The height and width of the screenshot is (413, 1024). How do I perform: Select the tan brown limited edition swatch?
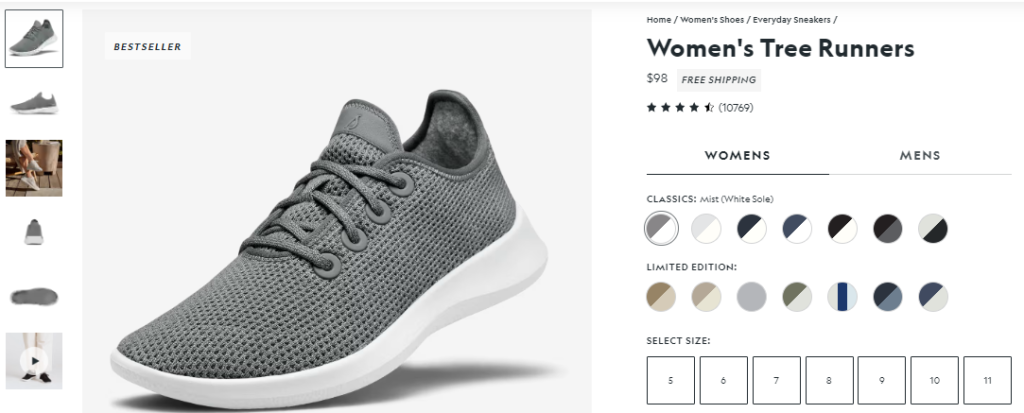[661, 296]
